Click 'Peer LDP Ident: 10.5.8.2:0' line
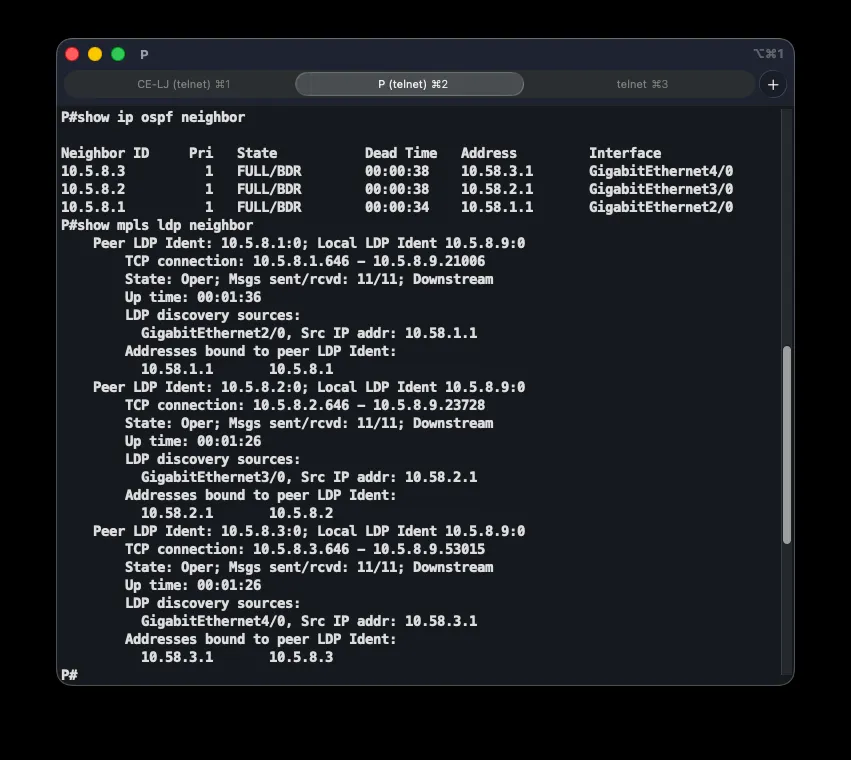This screenshot has width=851, height=760. click(309, 387)
